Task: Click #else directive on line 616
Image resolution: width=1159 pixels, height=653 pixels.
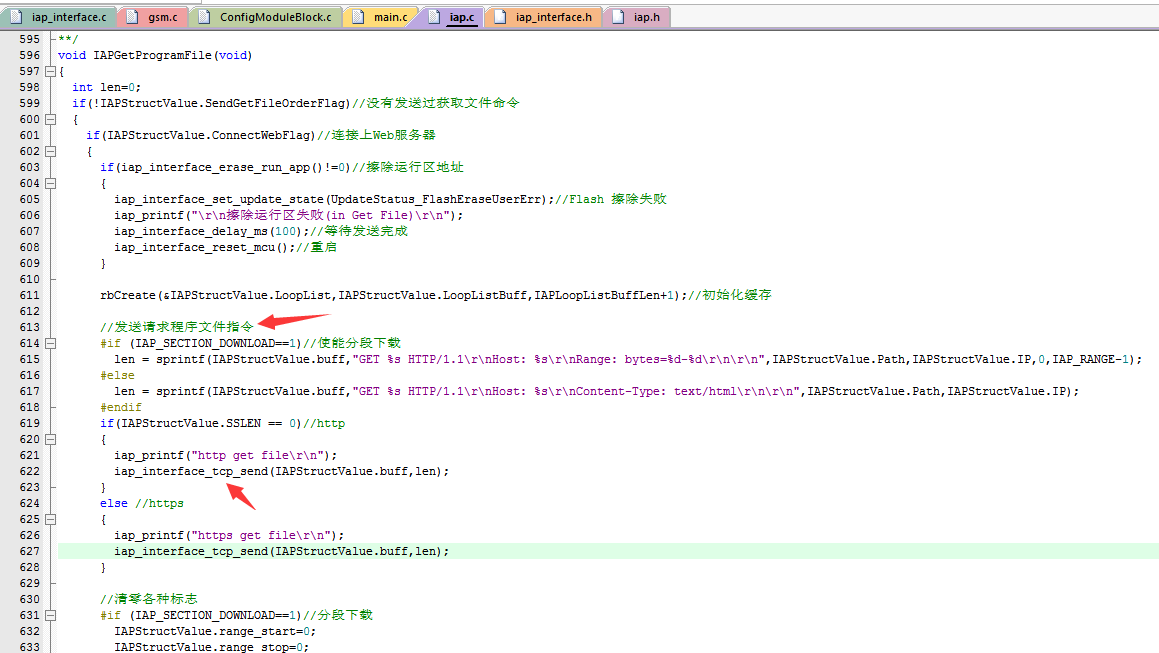Action: click(x=118, y=375)
